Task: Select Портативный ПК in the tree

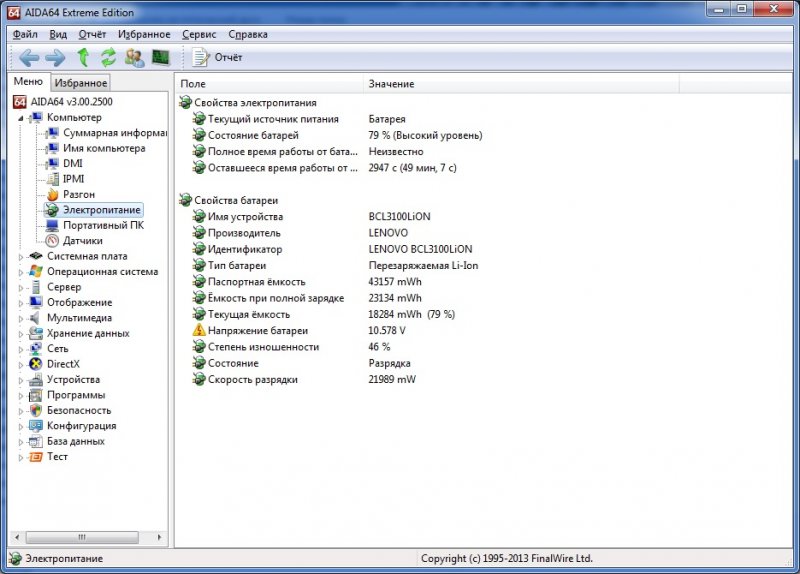Action: (x=103, y=225)
